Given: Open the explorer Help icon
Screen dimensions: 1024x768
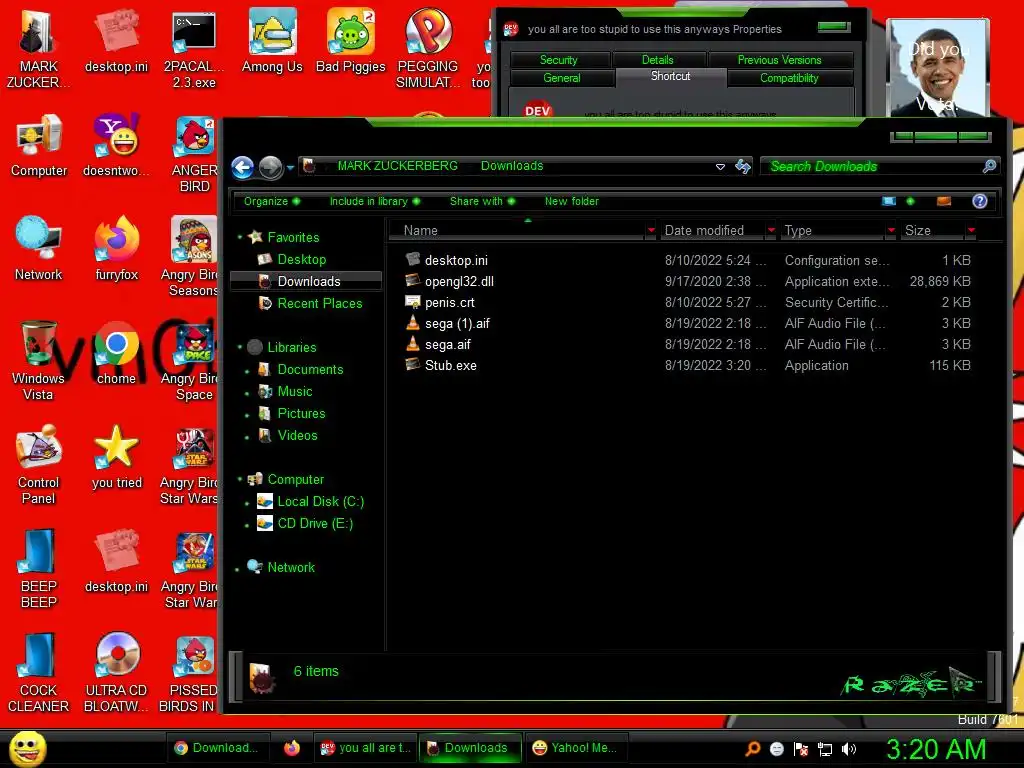Looking at the screenshot, I should pyautogui.click(x=979, y=201).
